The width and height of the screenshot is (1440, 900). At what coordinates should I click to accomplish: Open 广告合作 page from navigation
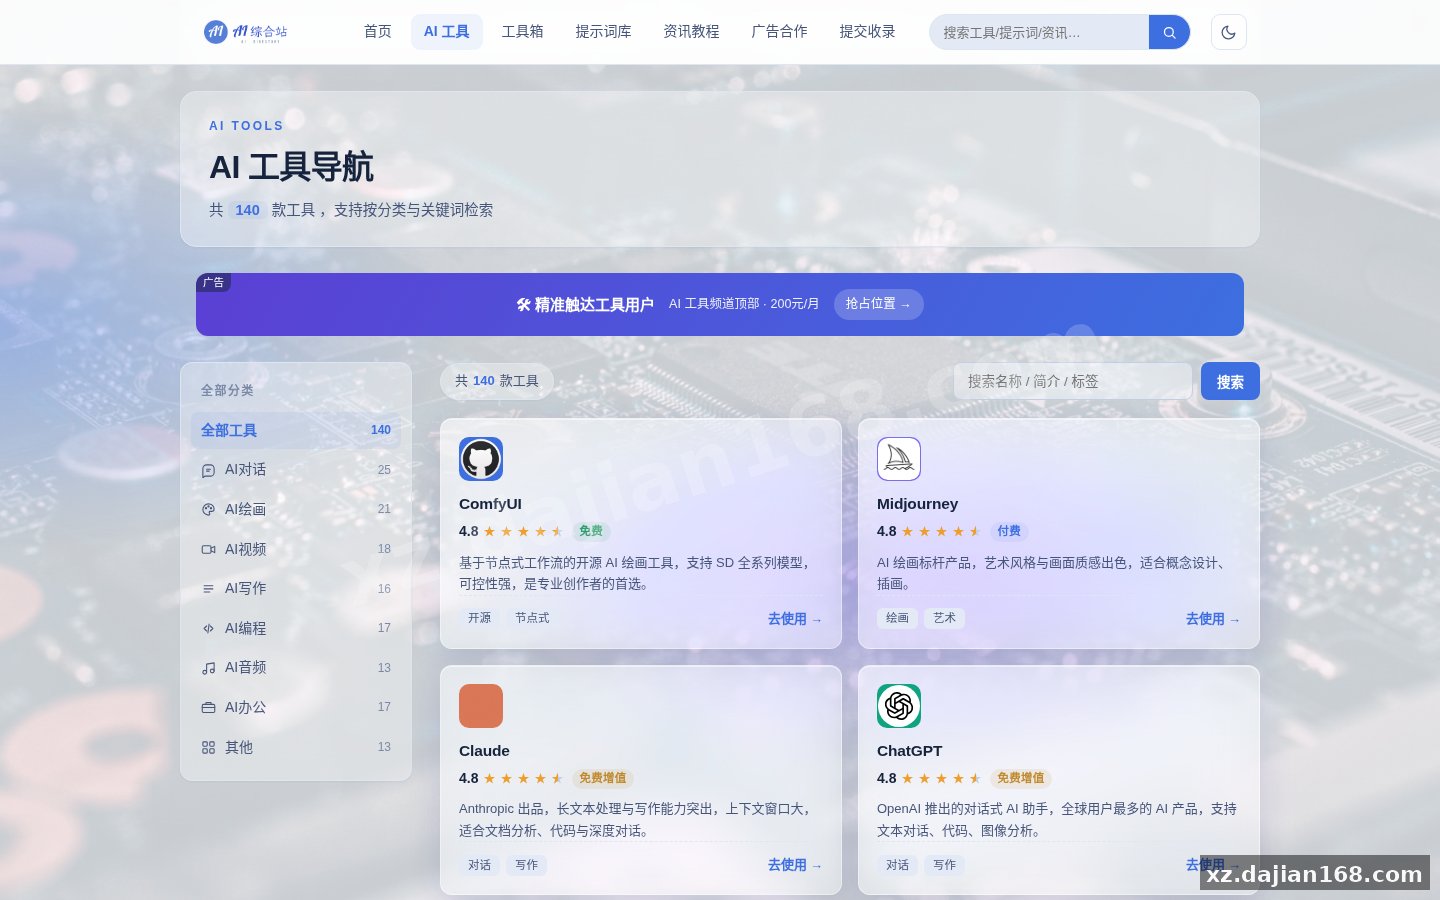tap(779, 32)
